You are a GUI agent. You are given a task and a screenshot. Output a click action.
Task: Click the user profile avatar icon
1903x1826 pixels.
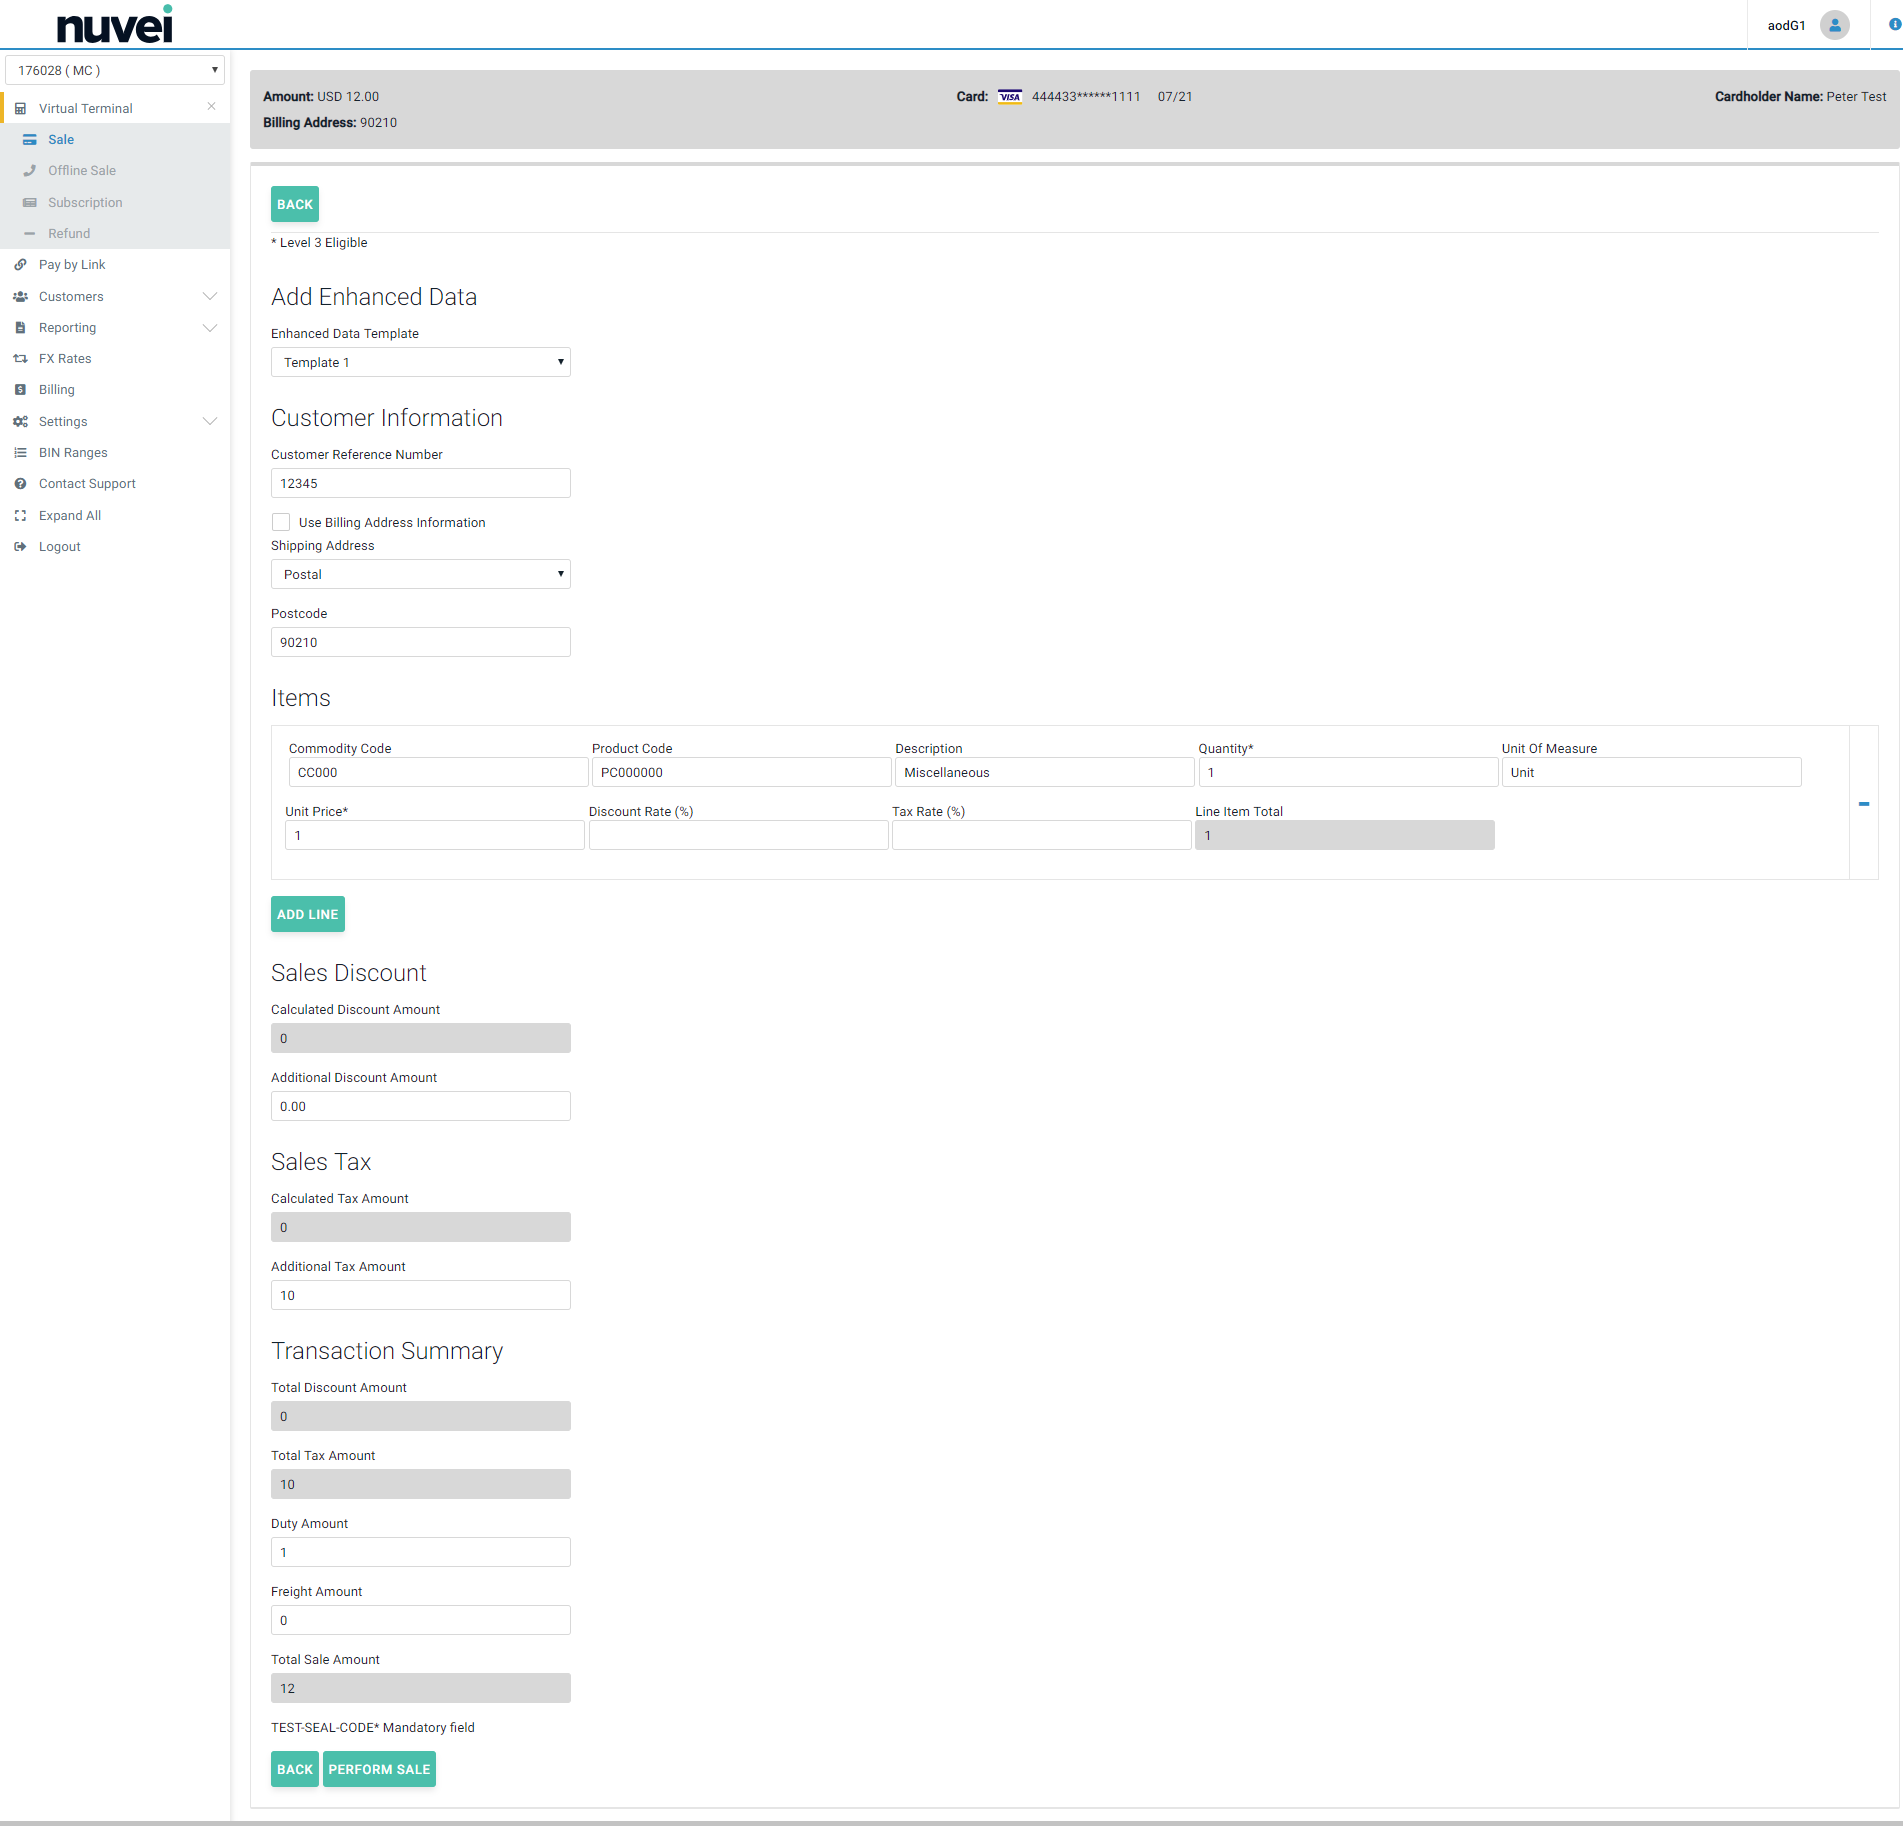tap(1834, 25)
